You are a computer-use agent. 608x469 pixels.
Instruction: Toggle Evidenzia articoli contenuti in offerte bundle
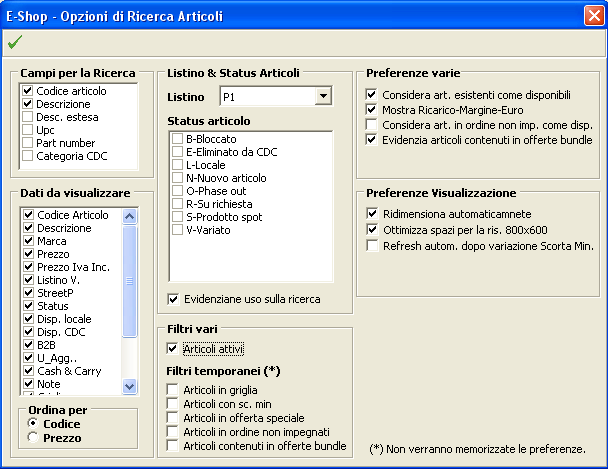coord(371,140)
